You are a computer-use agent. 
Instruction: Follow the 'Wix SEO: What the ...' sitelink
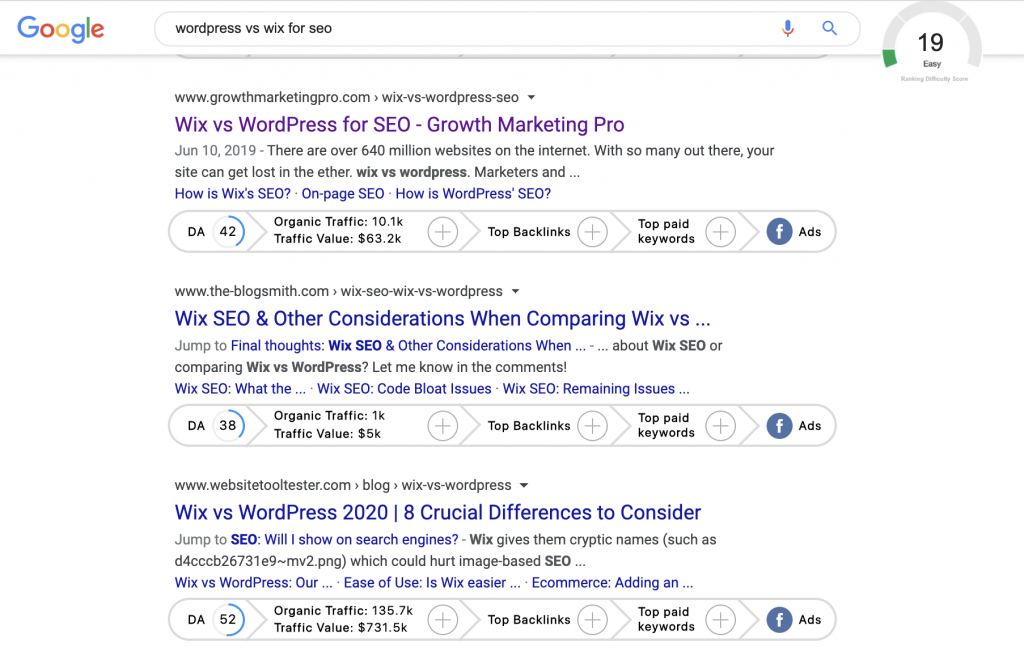tap(240, 389)
